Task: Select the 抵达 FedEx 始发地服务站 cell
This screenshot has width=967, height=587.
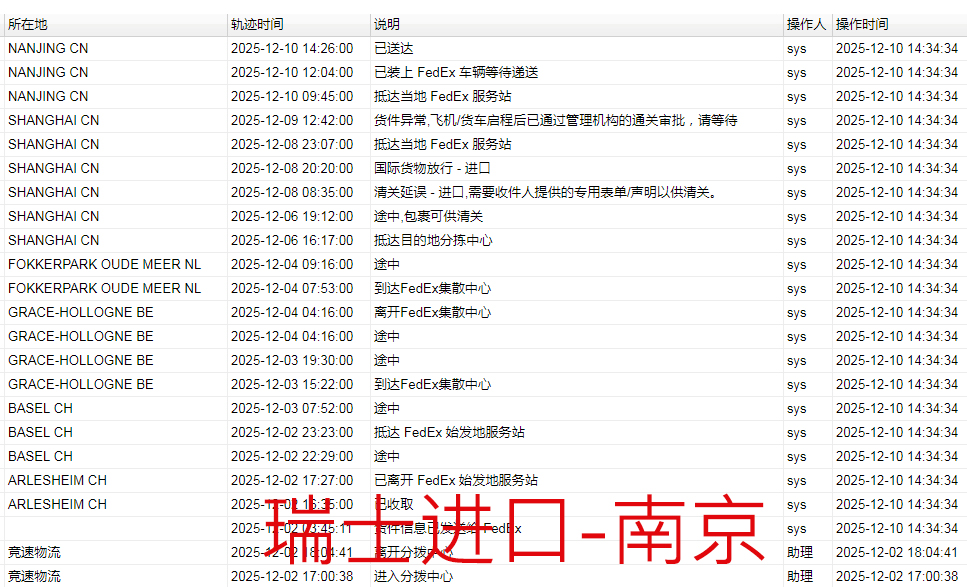Action: pyautogui.click(x=449, y=432)
